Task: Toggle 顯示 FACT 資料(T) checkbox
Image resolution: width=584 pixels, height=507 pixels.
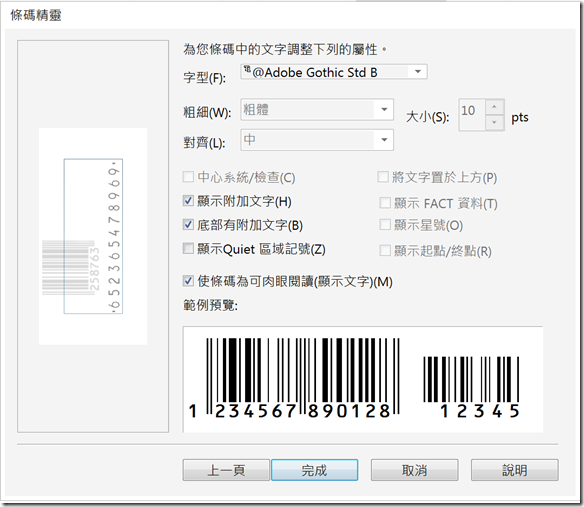Action: 385,203
